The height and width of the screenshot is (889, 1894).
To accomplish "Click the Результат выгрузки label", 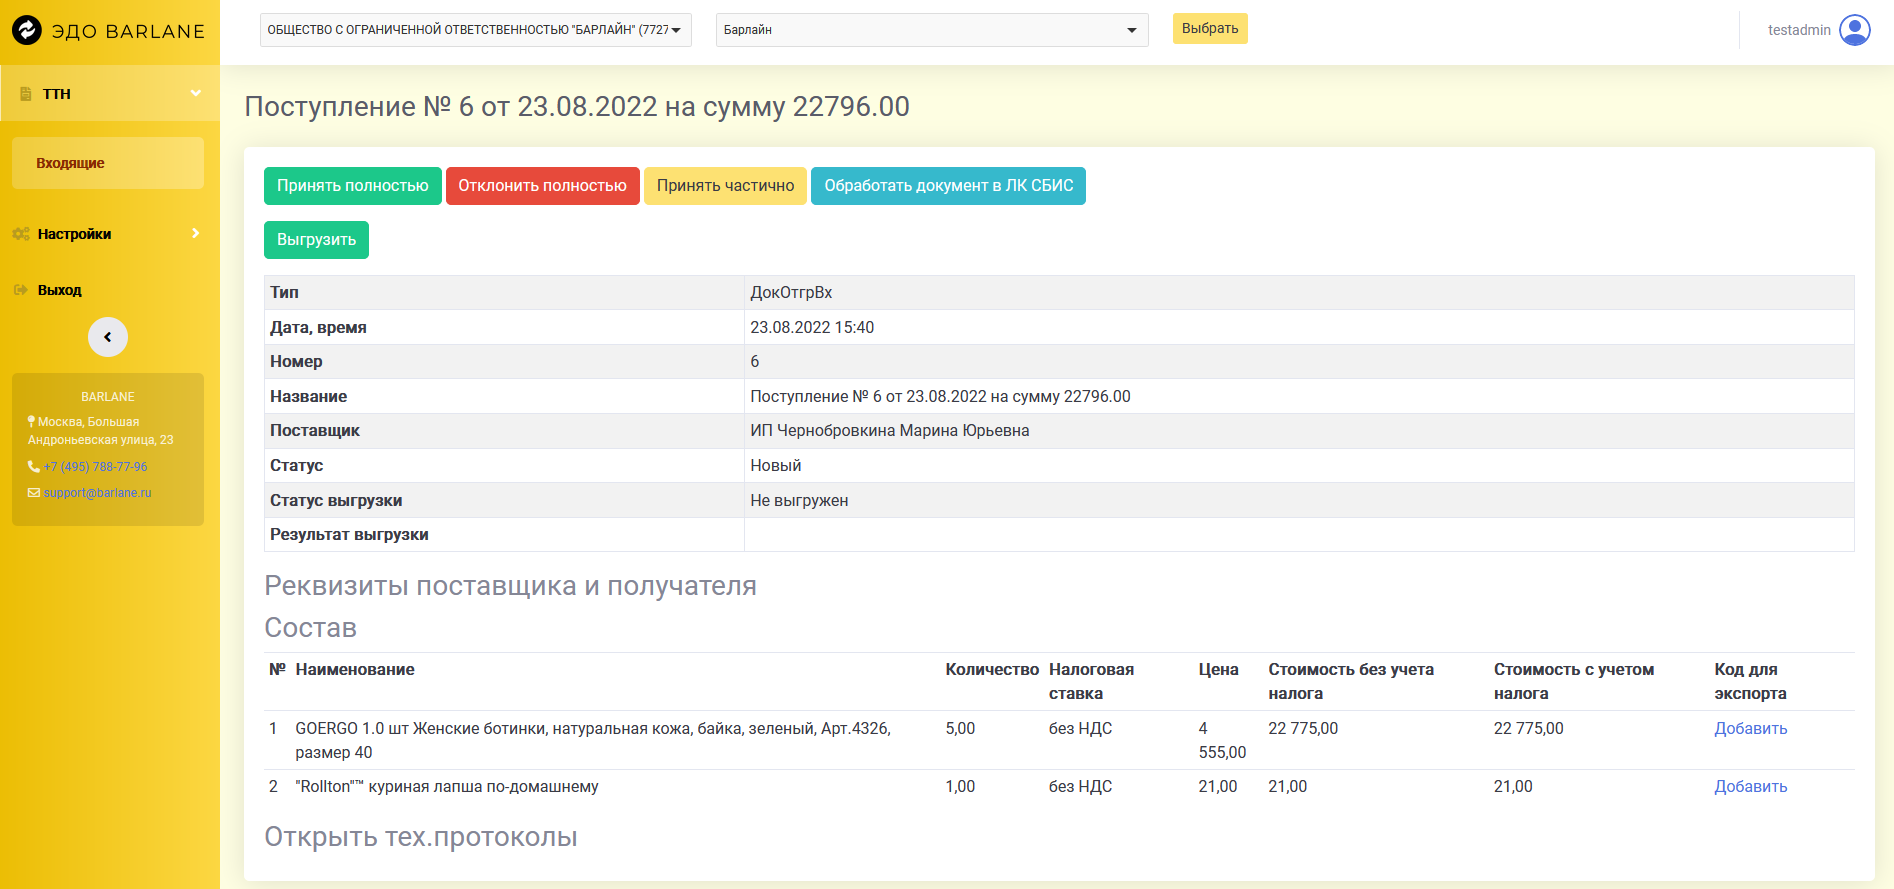I will 349,535.
